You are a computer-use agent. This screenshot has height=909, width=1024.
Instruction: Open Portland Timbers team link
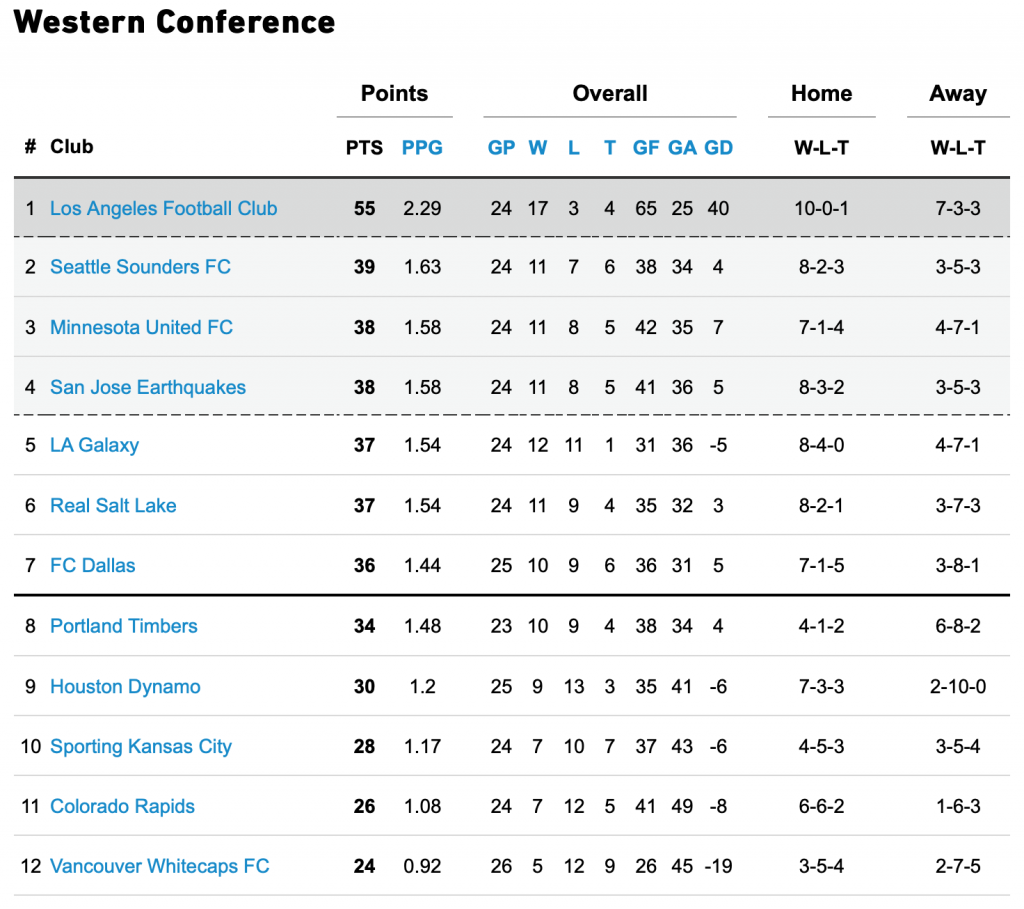pyautogui.click(x=123, y=626)
